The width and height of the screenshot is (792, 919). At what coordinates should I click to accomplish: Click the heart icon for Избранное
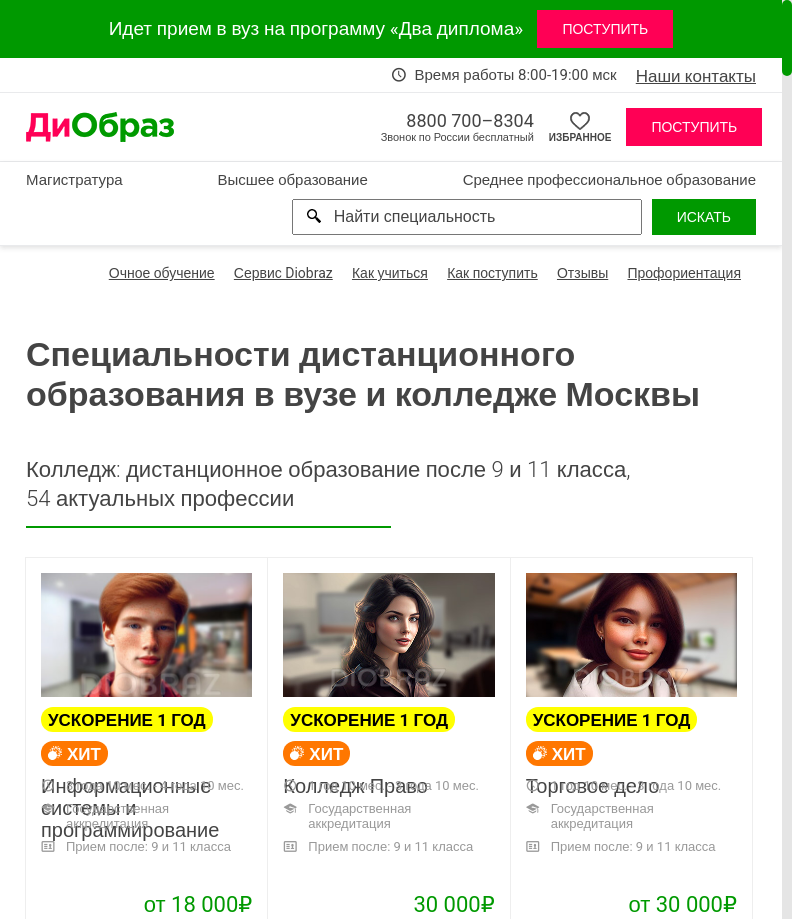[579, 121]
